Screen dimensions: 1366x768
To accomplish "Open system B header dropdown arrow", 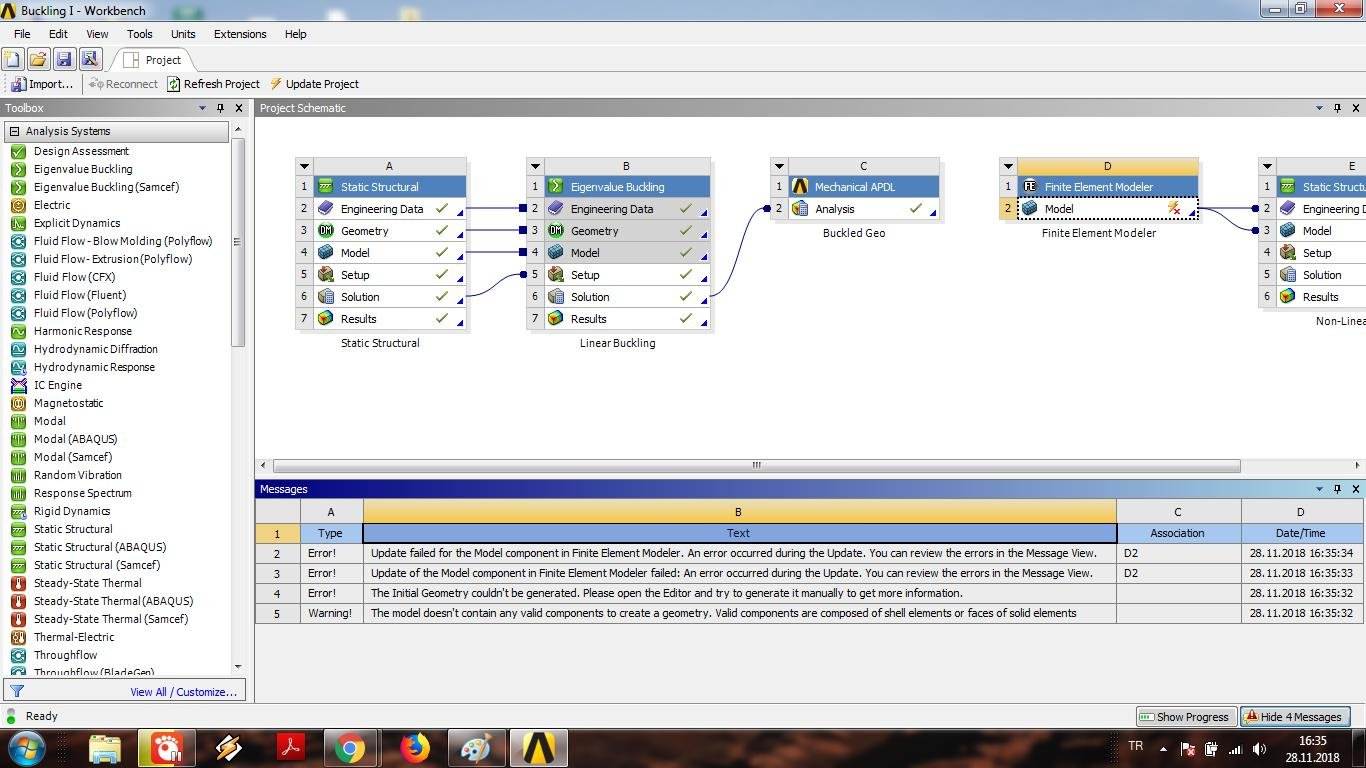I will tap(535, 166).
